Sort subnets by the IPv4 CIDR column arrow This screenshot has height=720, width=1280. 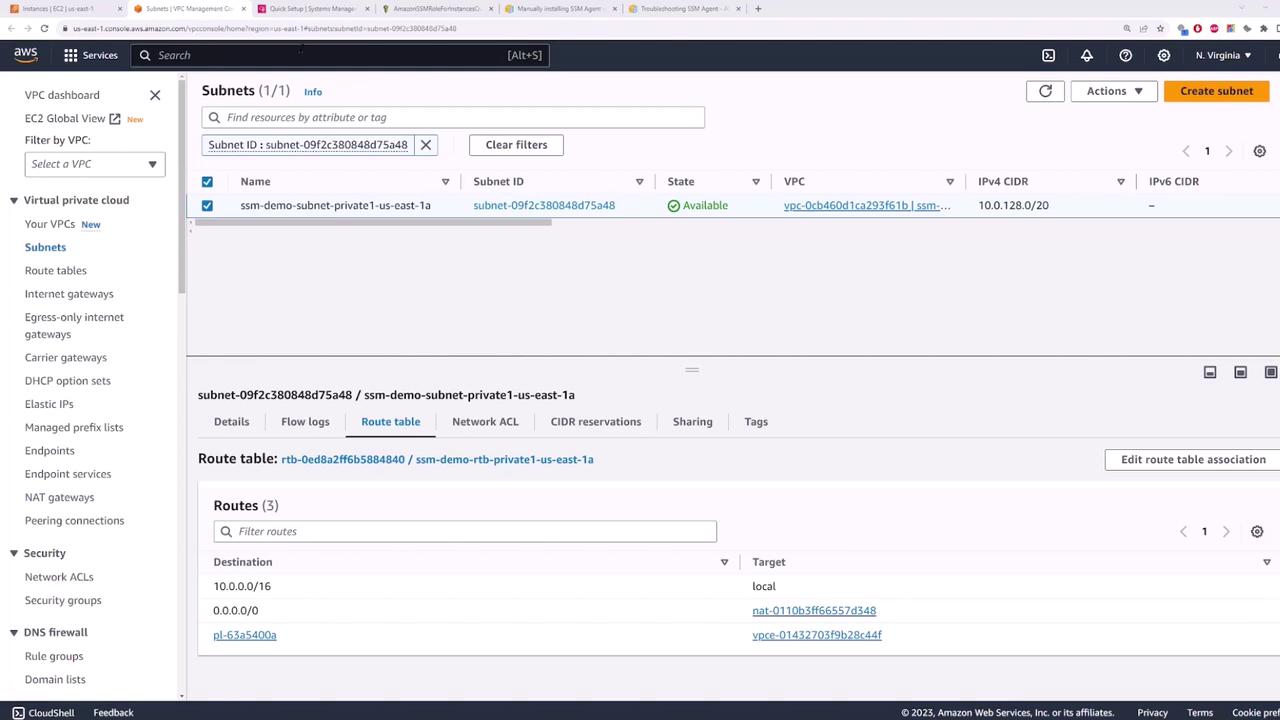(1121, 182)
